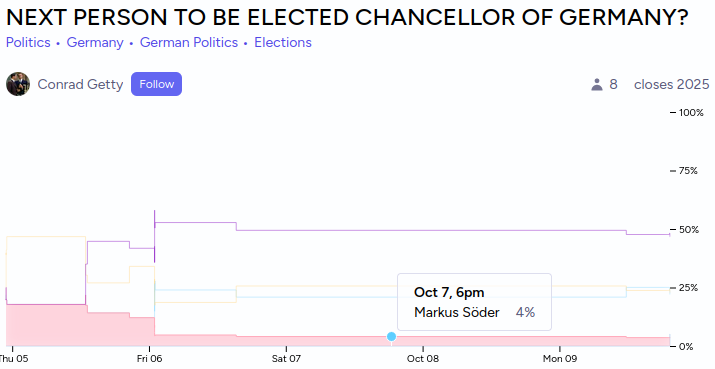Open the German Politics topic tag
Viewport: 715px width, 369px height.
[x=189, y=42]
